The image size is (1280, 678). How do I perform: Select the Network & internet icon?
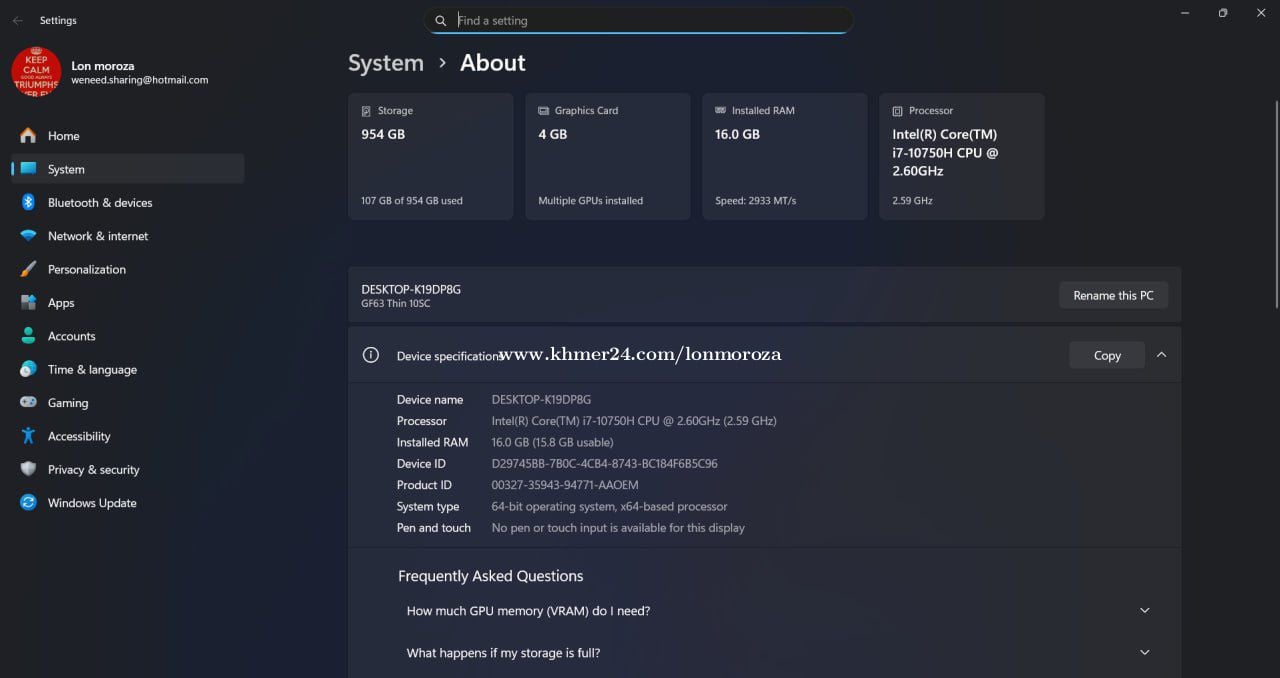[x=28, y=236]
